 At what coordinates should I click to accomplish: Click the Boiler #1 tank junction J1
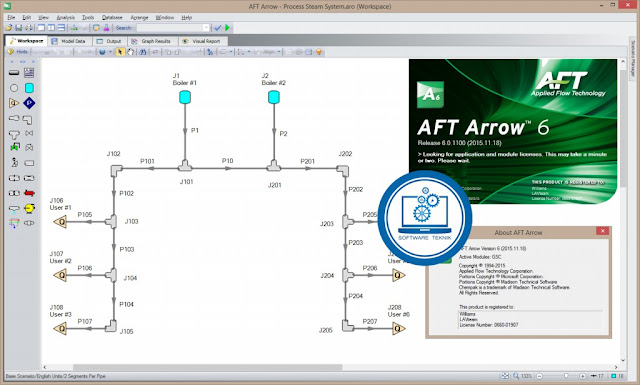[185, 97]
